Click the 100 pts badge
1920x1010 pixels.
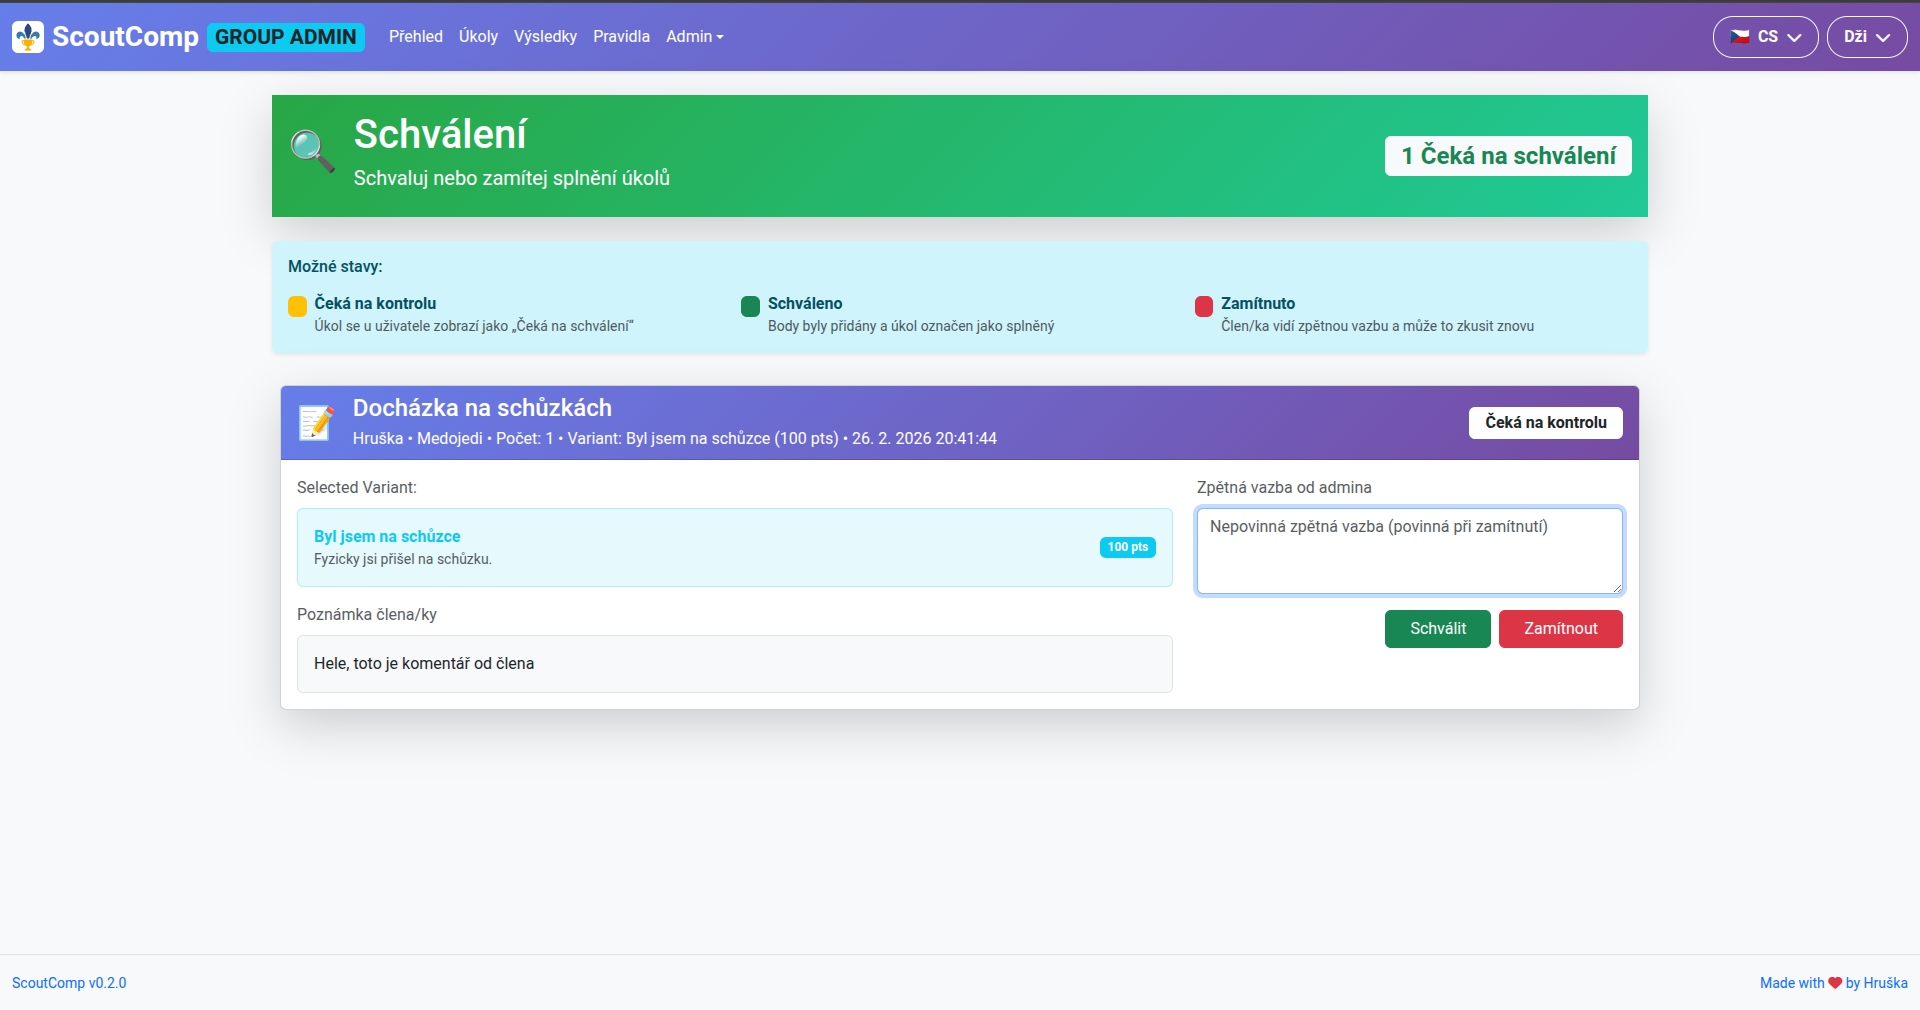tap(1127, 547)
